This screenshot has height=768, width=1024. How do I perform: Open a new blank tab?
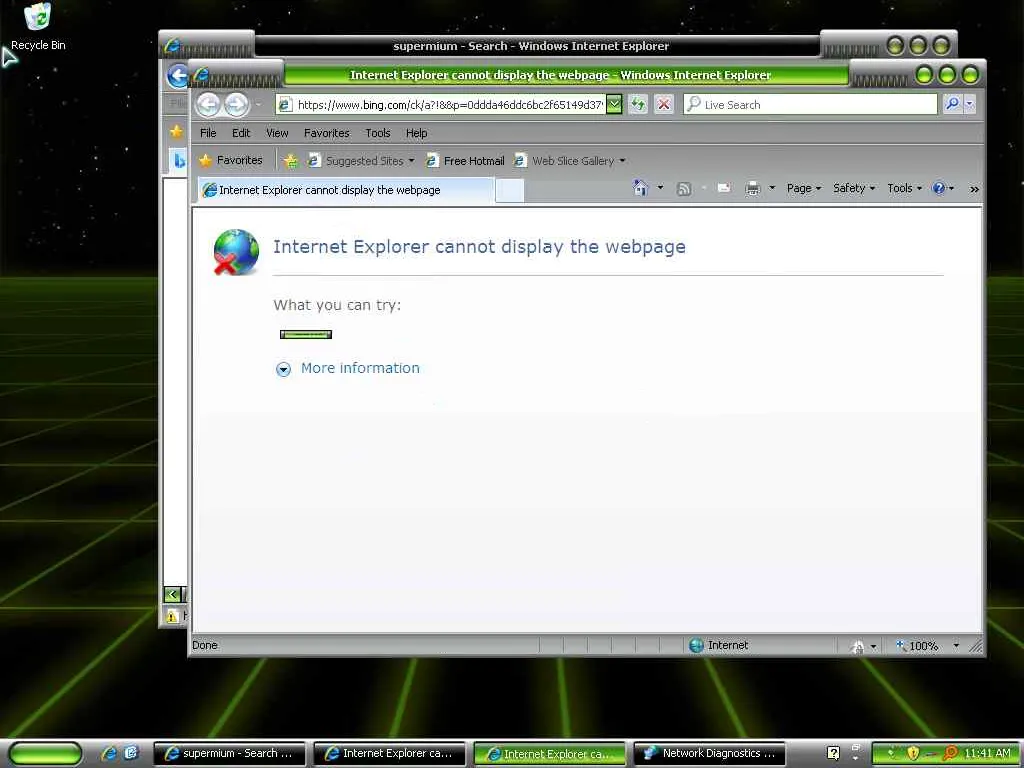509,191
